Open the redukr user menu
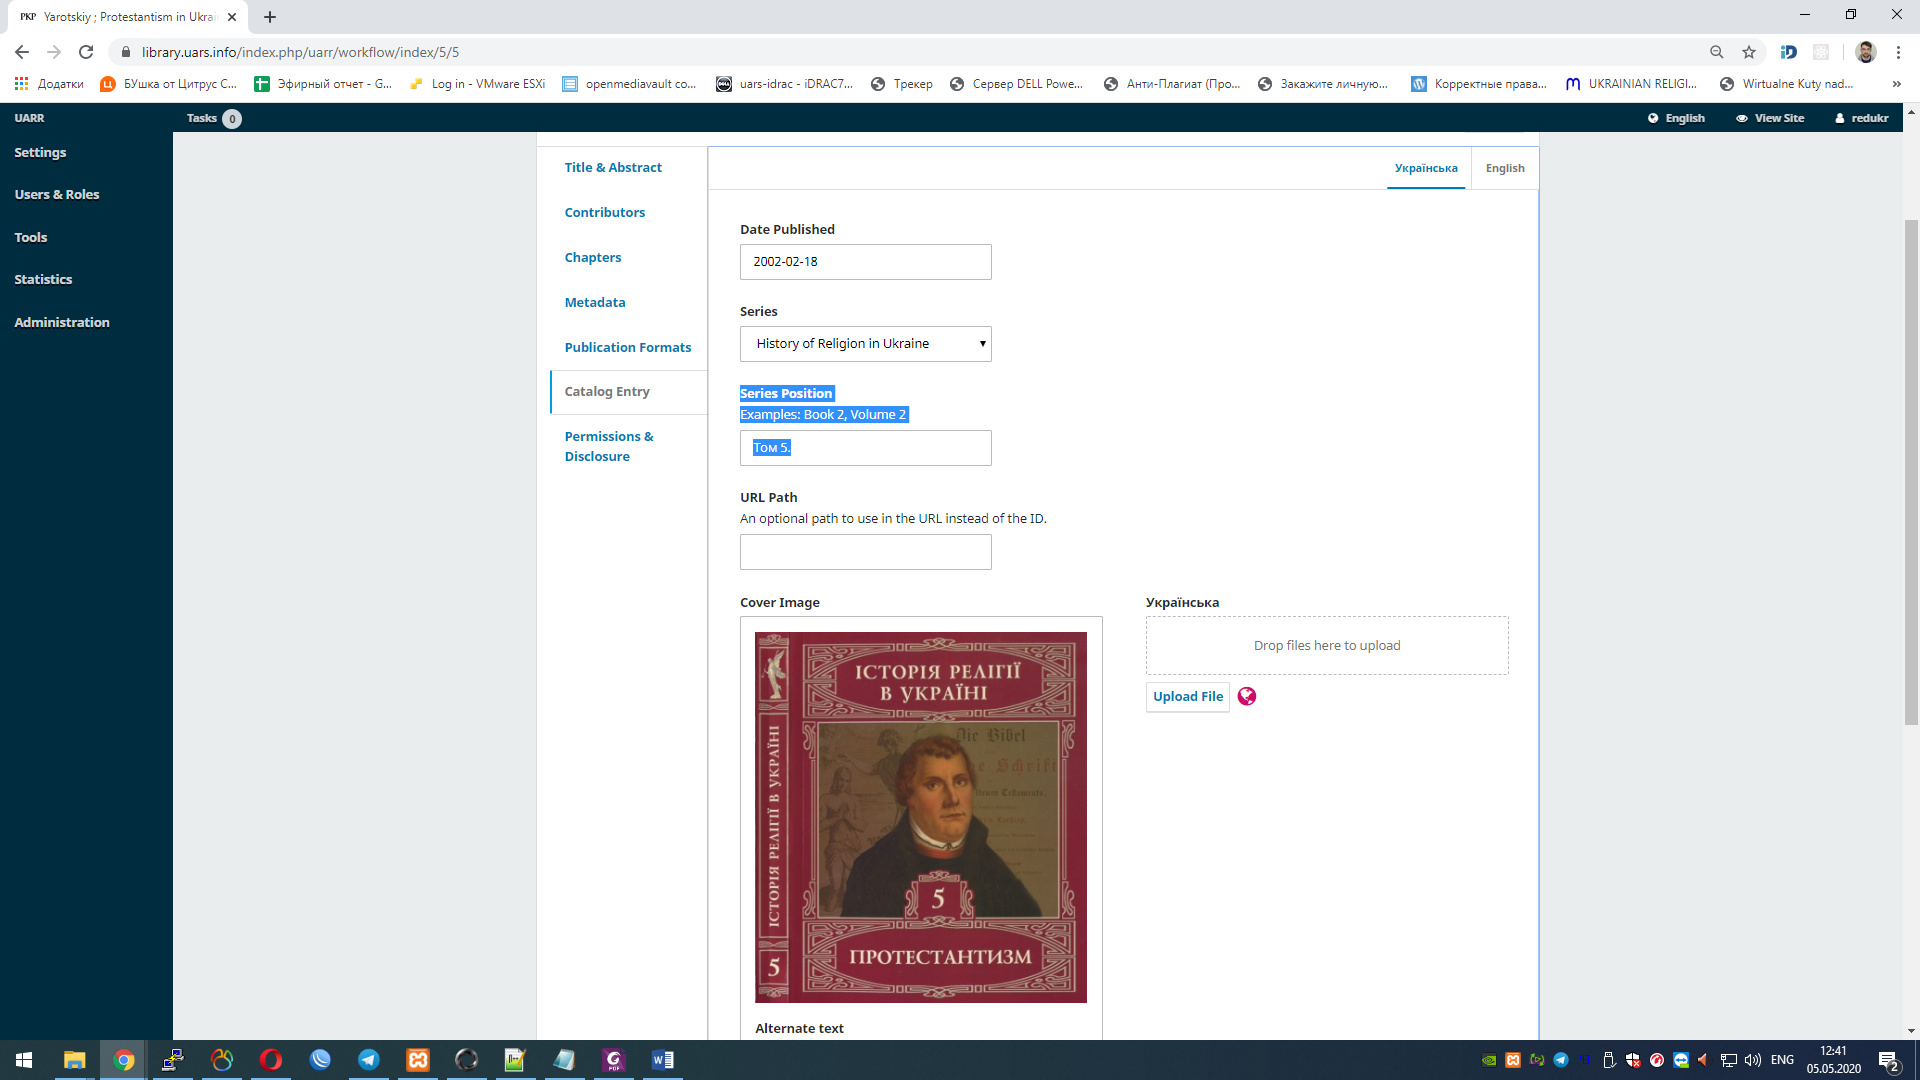The width and height of the screenshot is (1920, 1080). [1862, 118]
